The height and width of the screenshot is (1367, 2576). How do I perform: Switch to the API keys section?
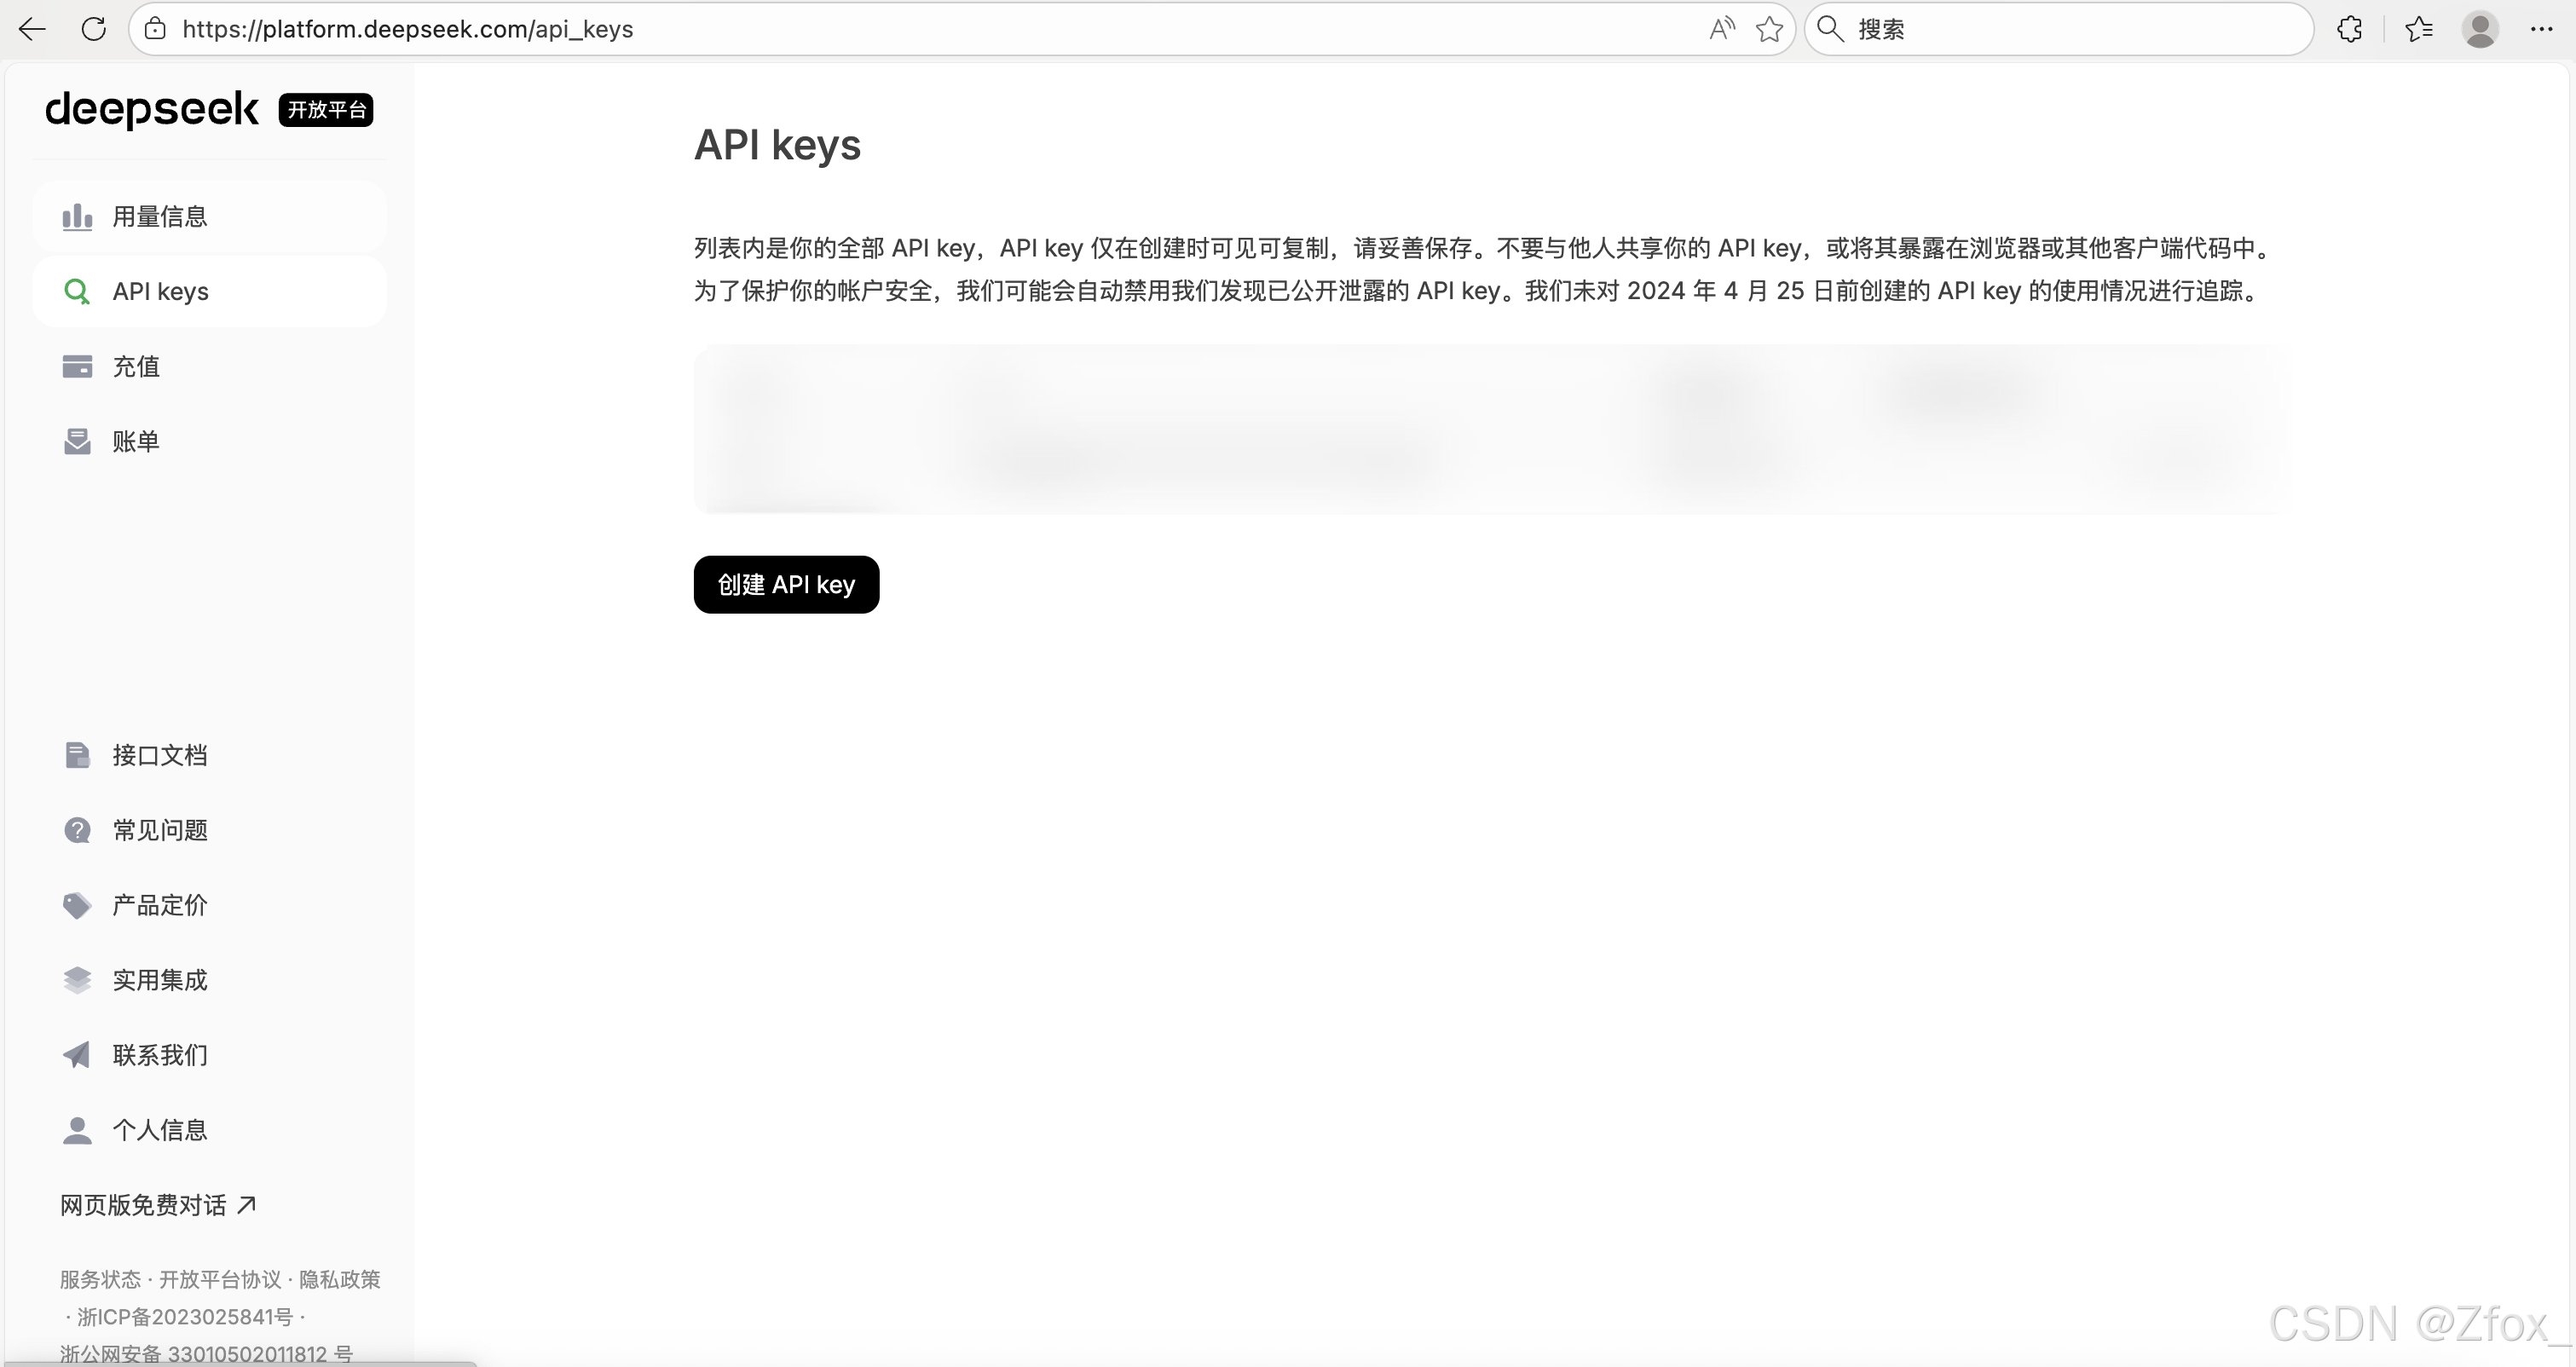click(x=161, y=291)
